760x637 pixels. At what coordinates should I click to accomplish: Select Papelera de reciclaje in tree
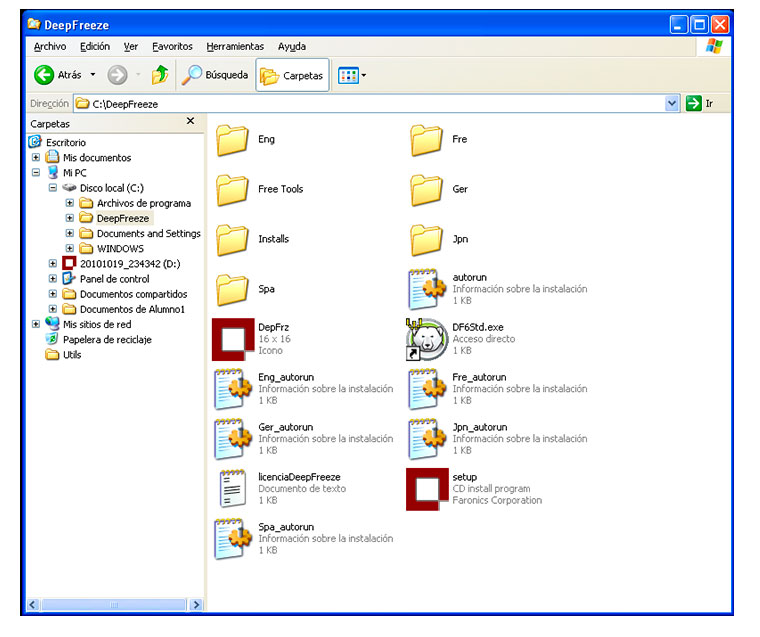click(107, 339)
